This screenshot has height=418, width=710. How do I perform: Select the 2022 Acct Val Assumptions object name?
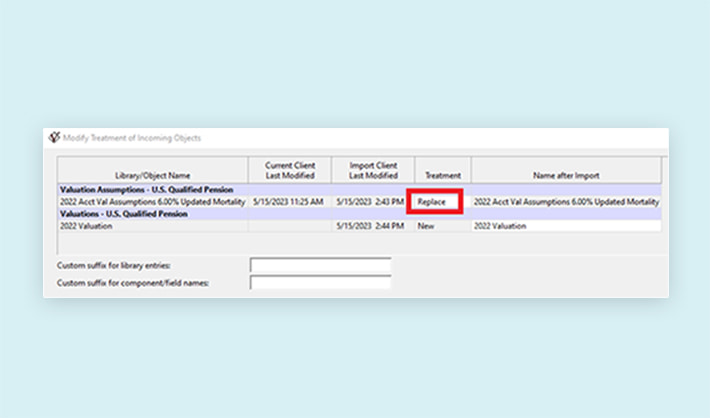tap(152, 202)
